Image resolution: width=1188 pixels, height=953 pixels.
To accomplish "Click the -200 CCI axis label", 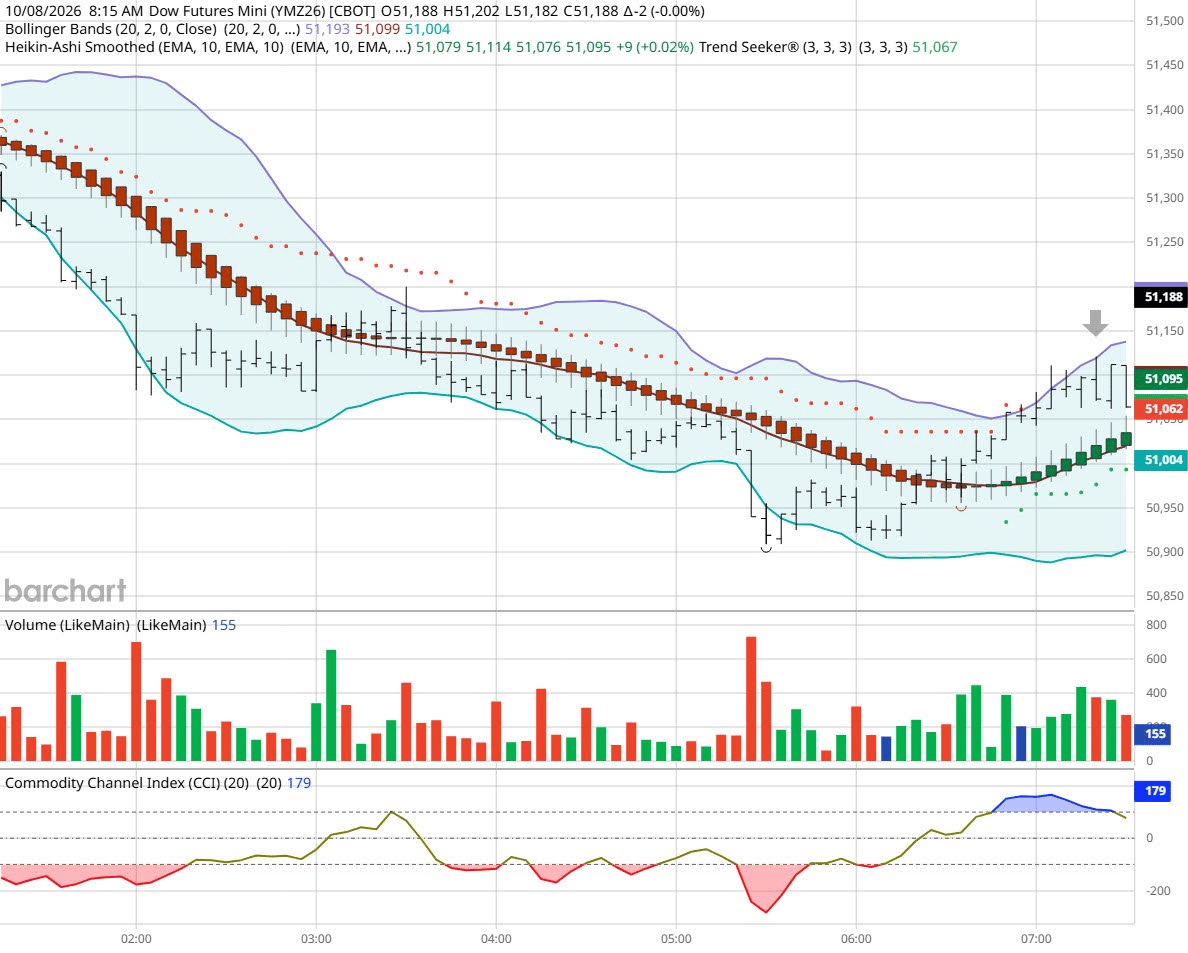I will [1158, 891].
